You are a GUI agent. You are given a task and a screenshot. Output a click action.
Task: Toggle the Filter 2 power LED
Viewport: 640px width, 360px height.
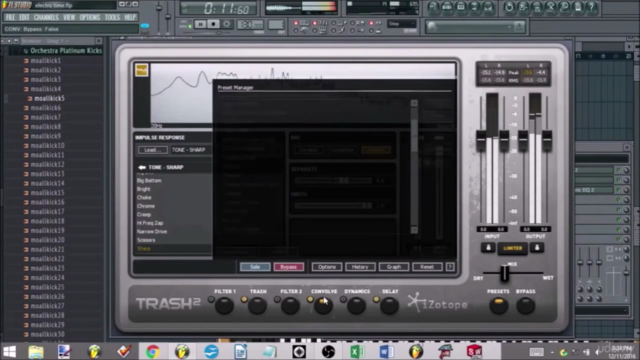click(x=277, y=300)
